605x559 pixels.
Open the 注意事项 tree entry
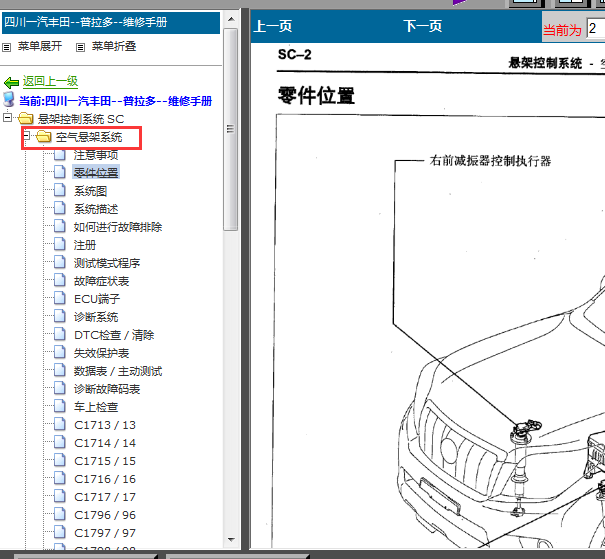(96, 155)
